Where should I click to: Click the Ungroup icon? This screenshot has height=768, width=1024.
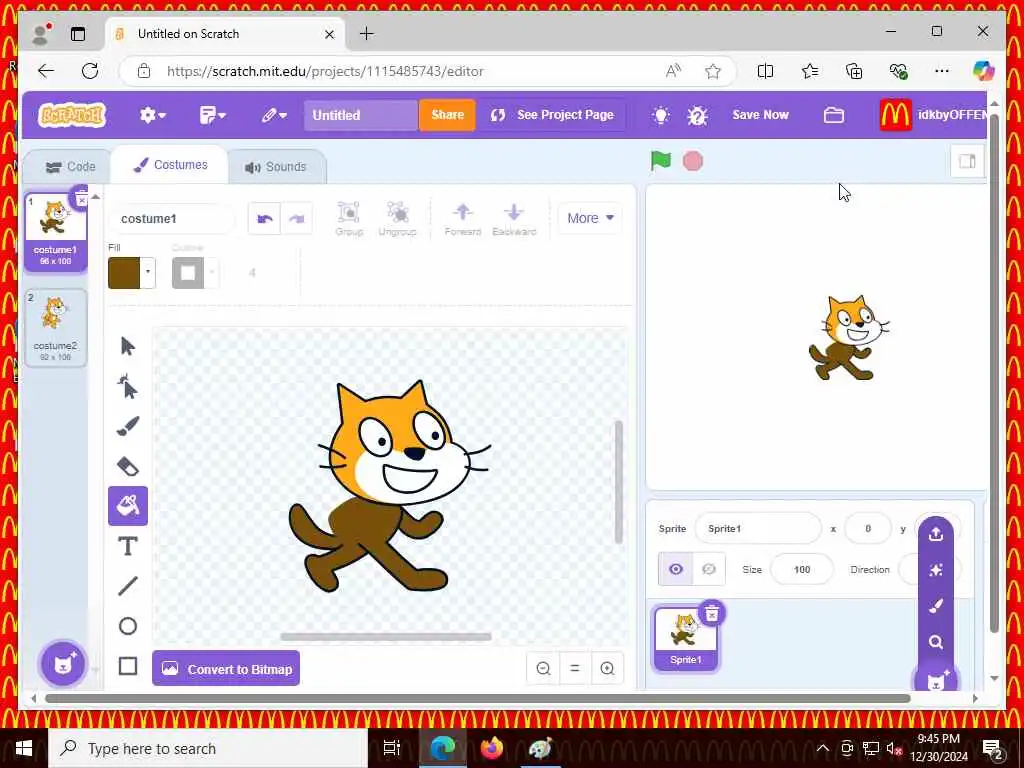pos(397,219)
